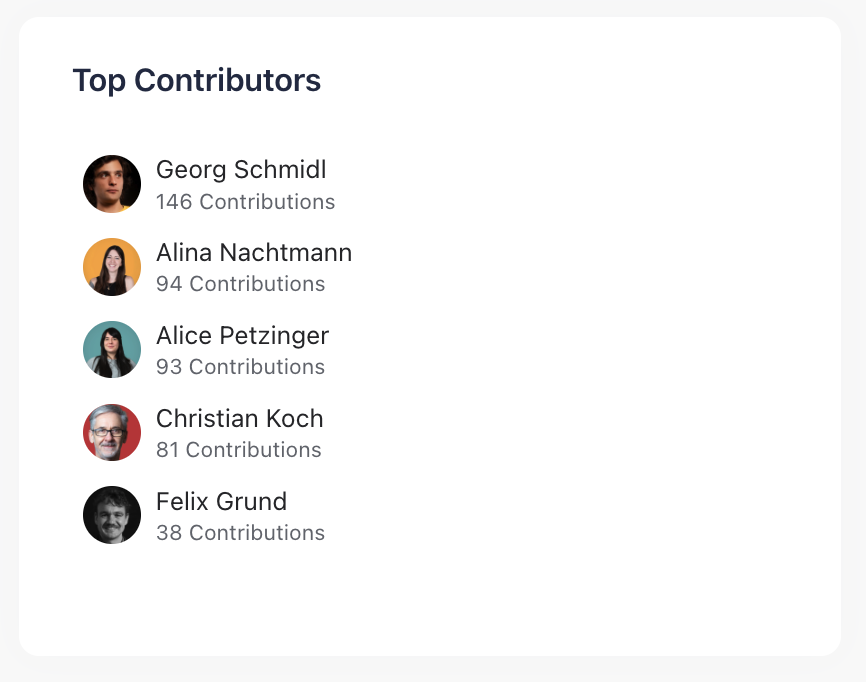Click Felix Grund's avatar photo
Viewport: 866px width, 682px height.
pos(112,515)
